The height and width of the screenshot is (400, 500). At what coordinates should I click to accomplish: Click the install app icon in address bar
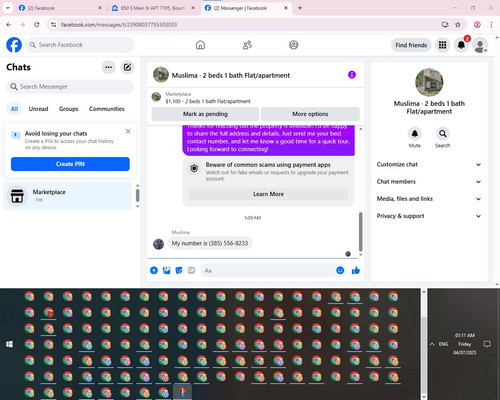coord(445,25)
